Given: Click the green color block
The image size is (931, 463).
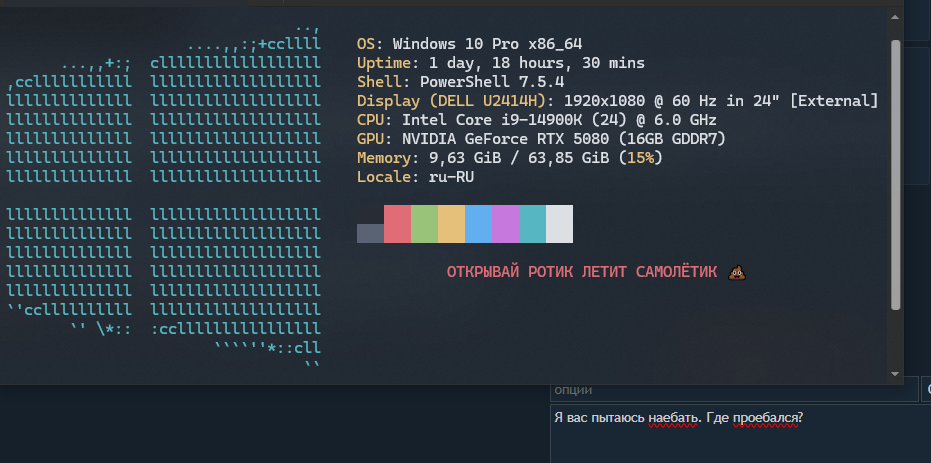Looking at the screenshot, I should (425, 224).
